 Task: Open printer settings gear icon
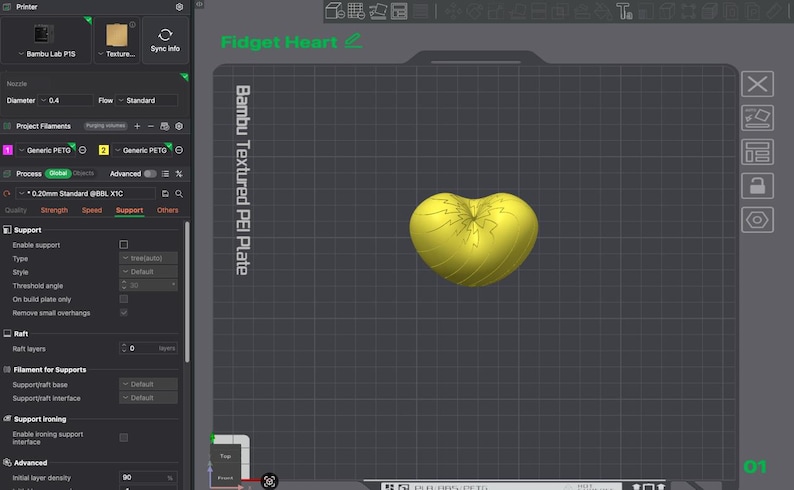179,7
